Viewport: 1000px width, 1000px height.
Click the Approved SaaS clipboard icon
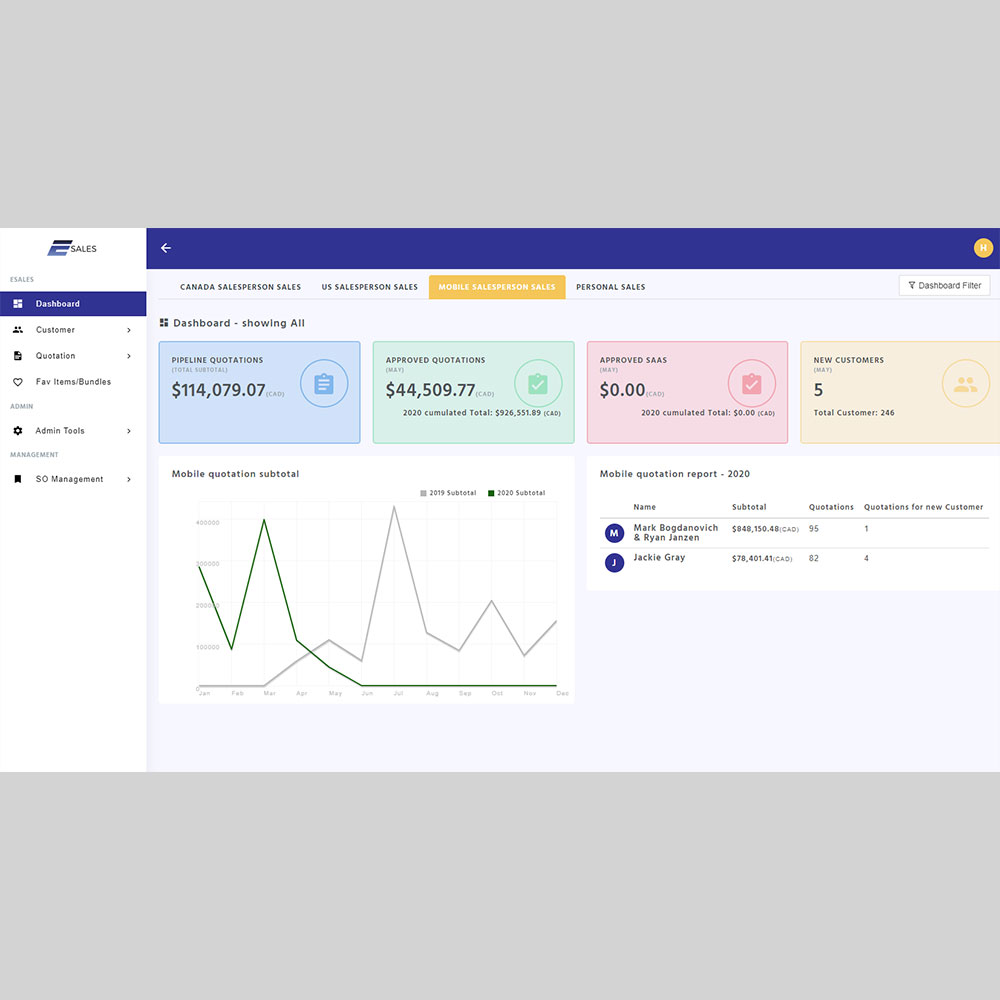pos(752,384)
